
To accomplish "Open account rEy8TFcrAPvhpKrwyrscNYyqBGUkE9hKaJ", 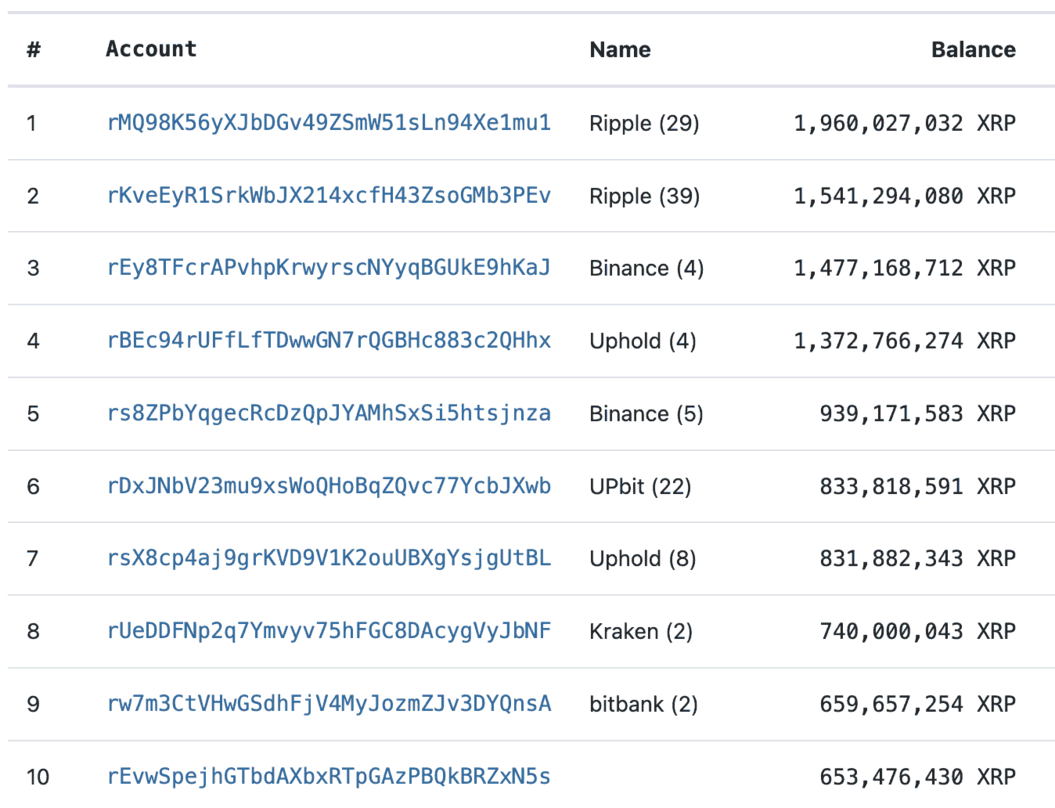I will click(329, 268).
